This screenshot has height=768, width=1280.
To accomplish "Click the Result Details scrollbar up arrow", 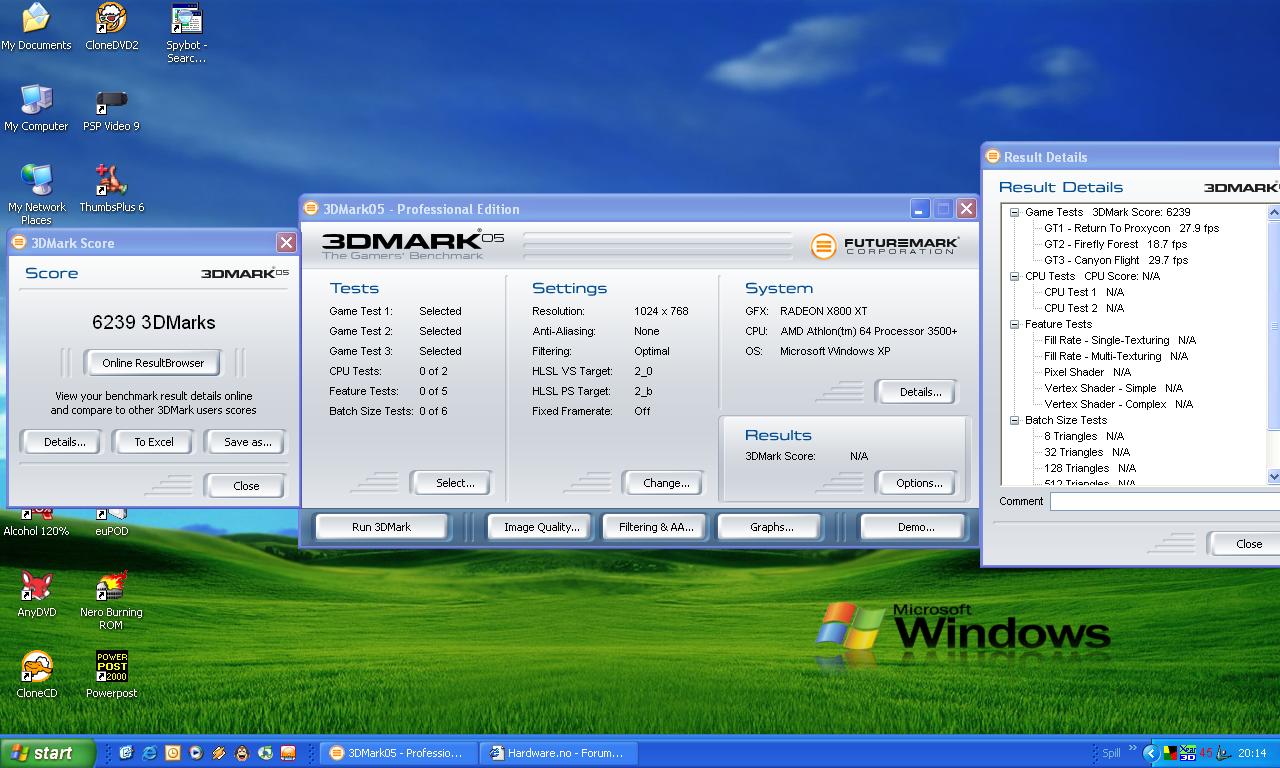I will [1274, 212].
